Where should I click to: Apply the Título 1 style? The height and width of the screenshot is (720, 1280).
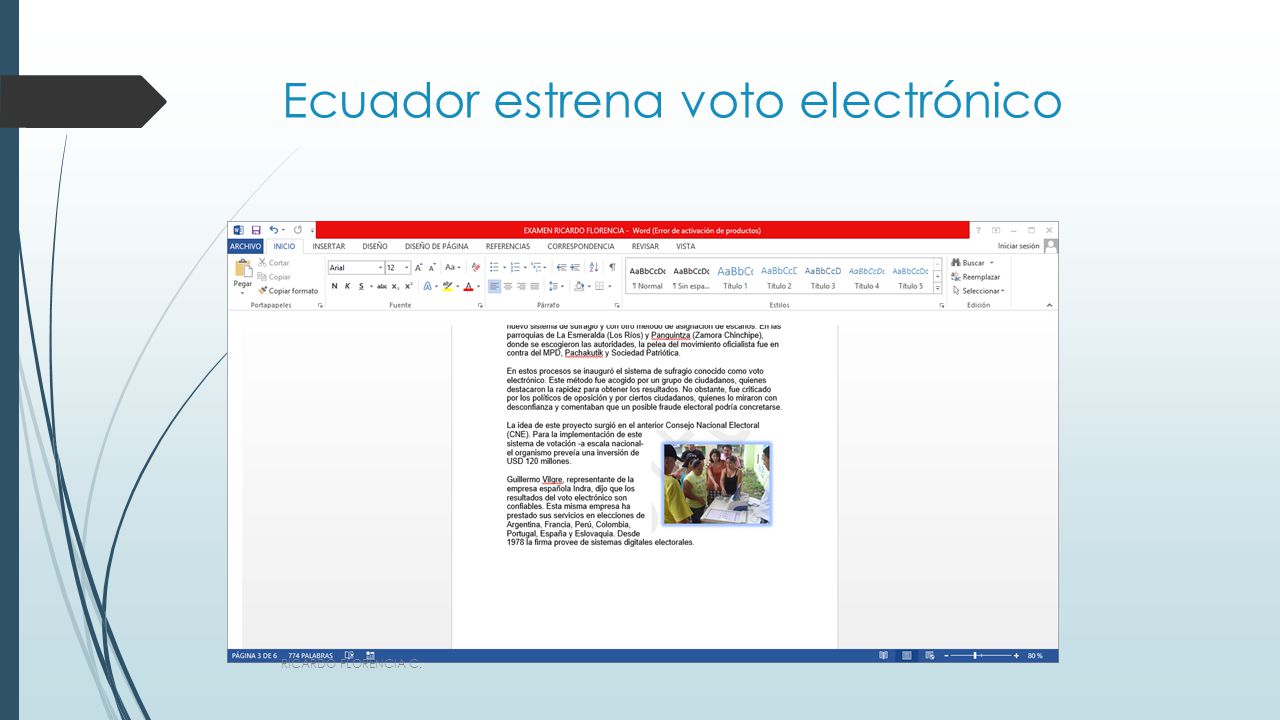pos(735,277)
